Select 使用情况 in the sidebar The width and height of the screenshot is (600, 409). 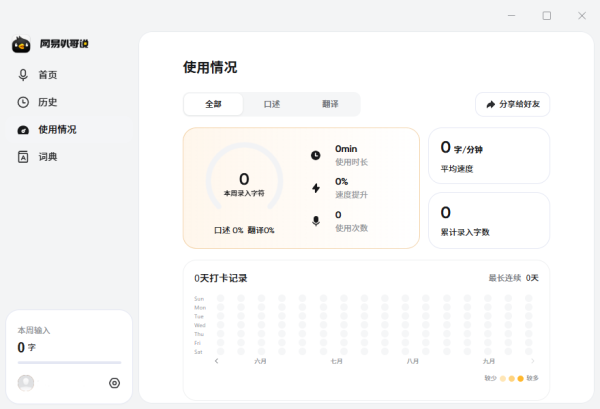point(69,130)
